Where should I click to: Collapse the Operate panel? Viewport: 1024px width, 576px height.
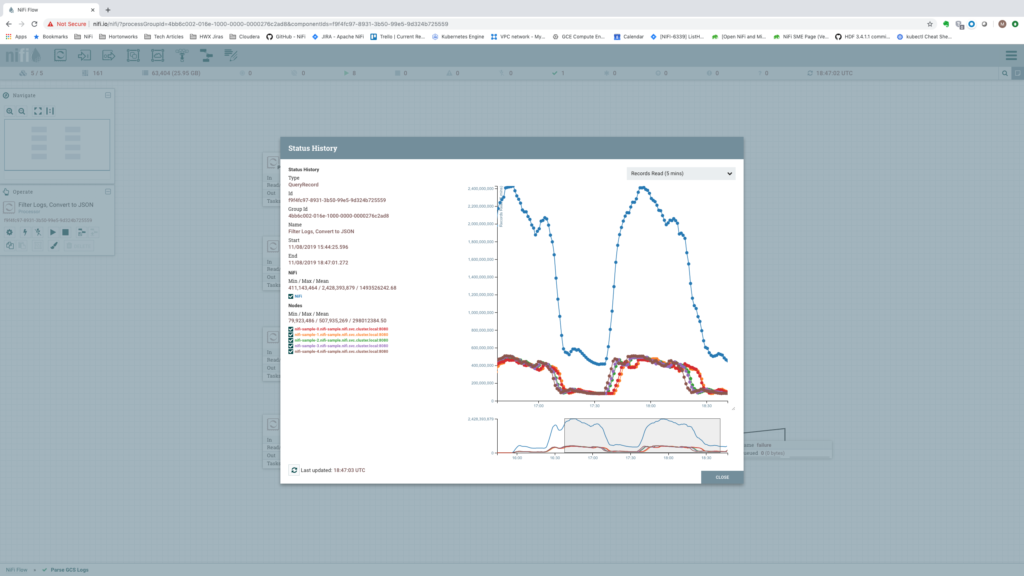click(108, 192)
